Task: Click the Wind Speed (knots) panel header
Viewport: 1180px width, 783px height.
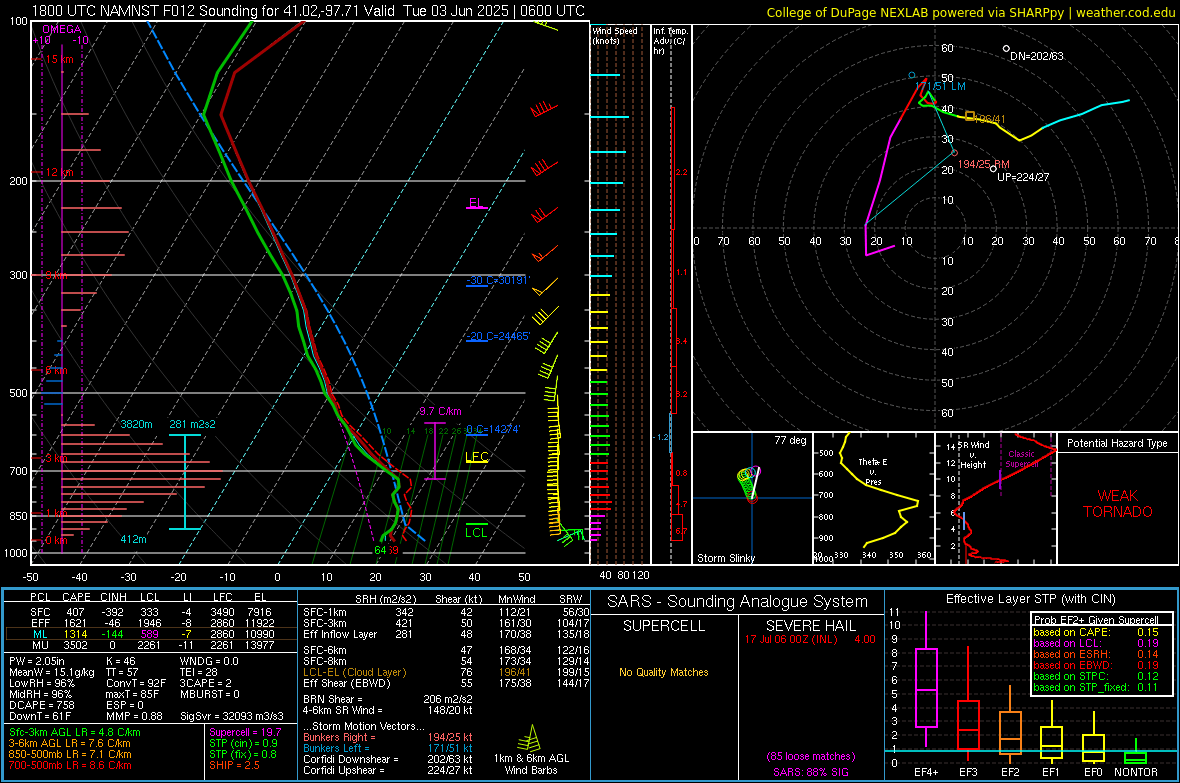Action: coord(615,35)
